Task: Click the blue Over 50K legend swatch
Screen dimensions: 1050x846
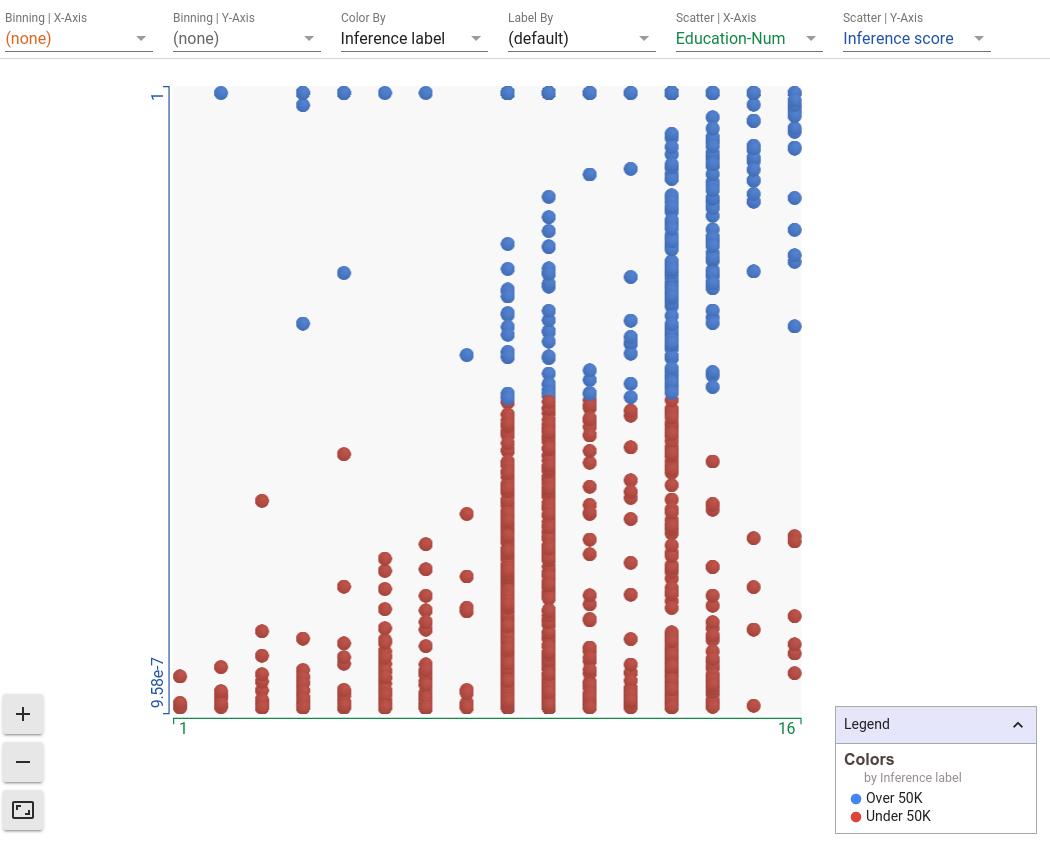Action: coord(856,798)
